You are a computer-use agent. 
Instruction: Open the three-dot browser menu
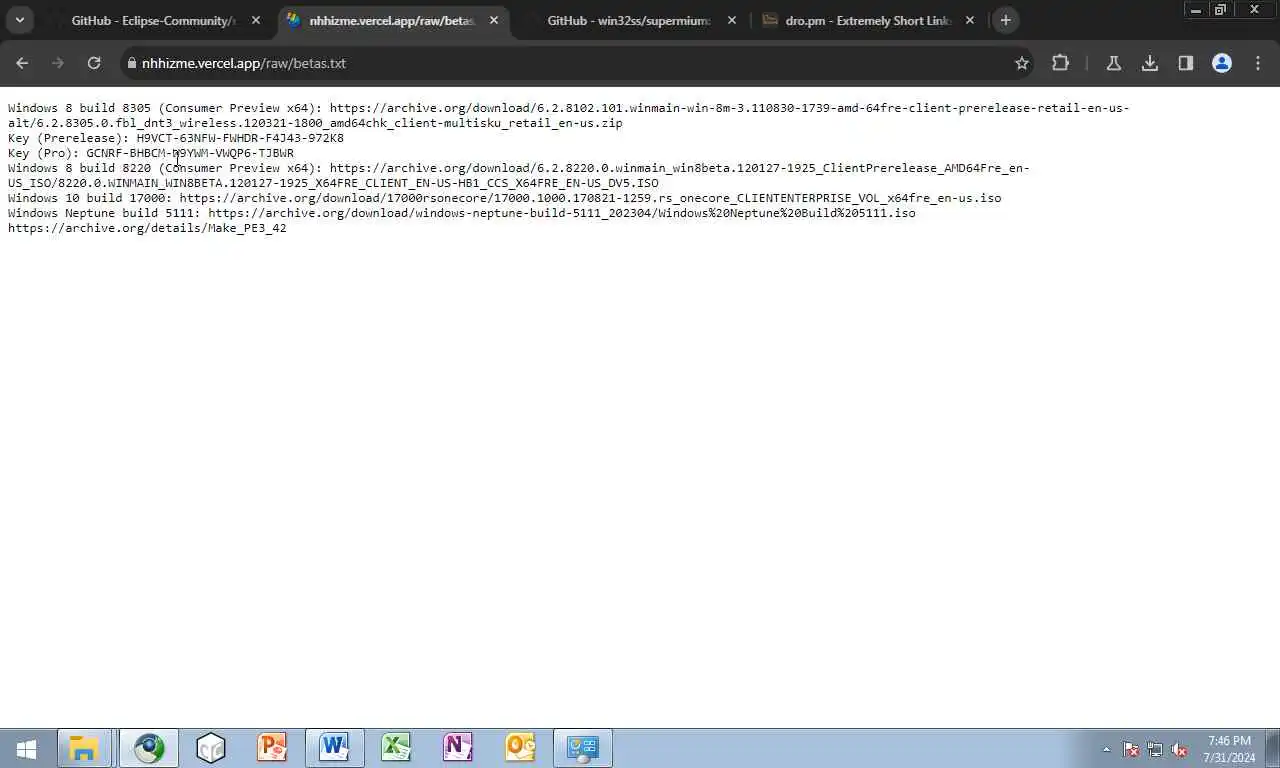1258,63
